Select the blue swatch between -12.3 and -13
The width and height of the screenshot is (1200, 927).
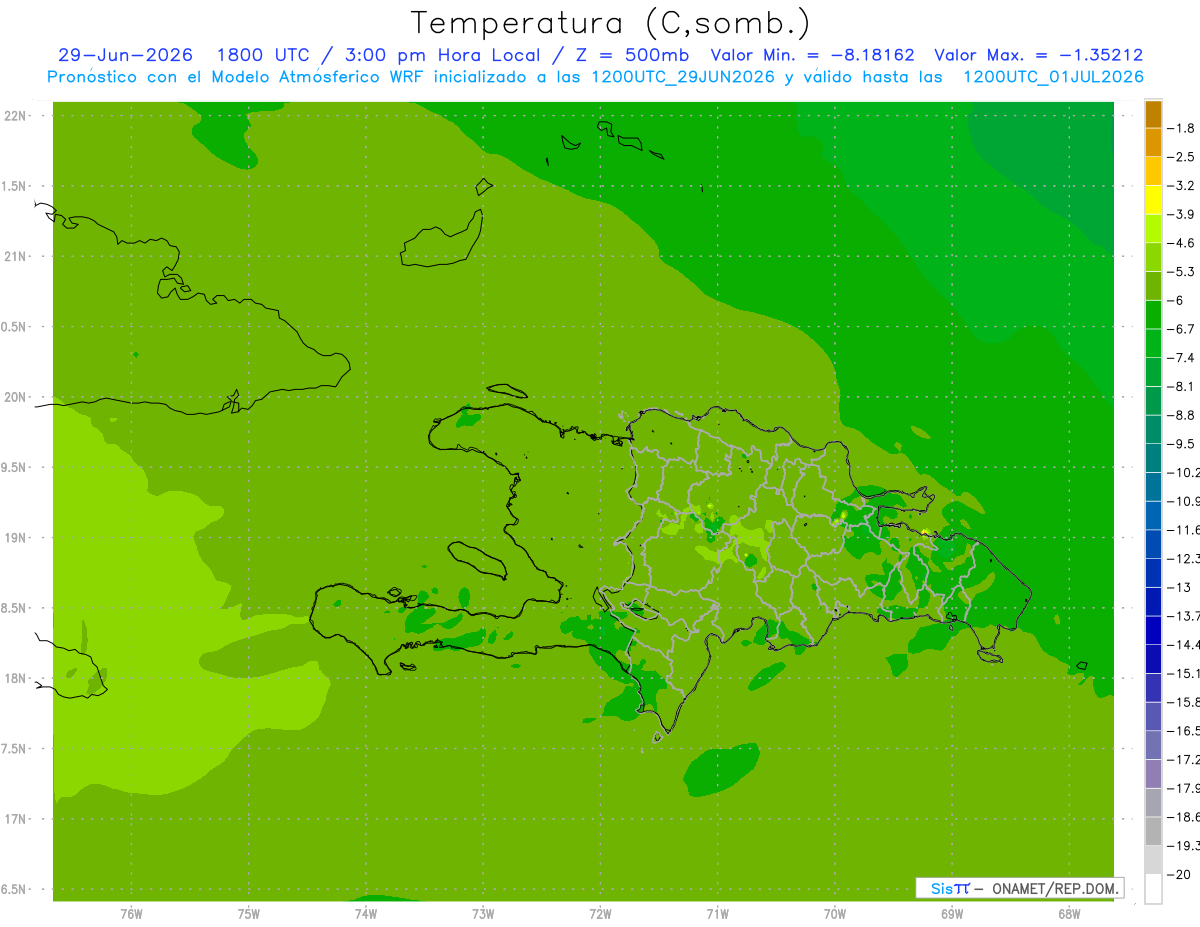[1153, 572]
